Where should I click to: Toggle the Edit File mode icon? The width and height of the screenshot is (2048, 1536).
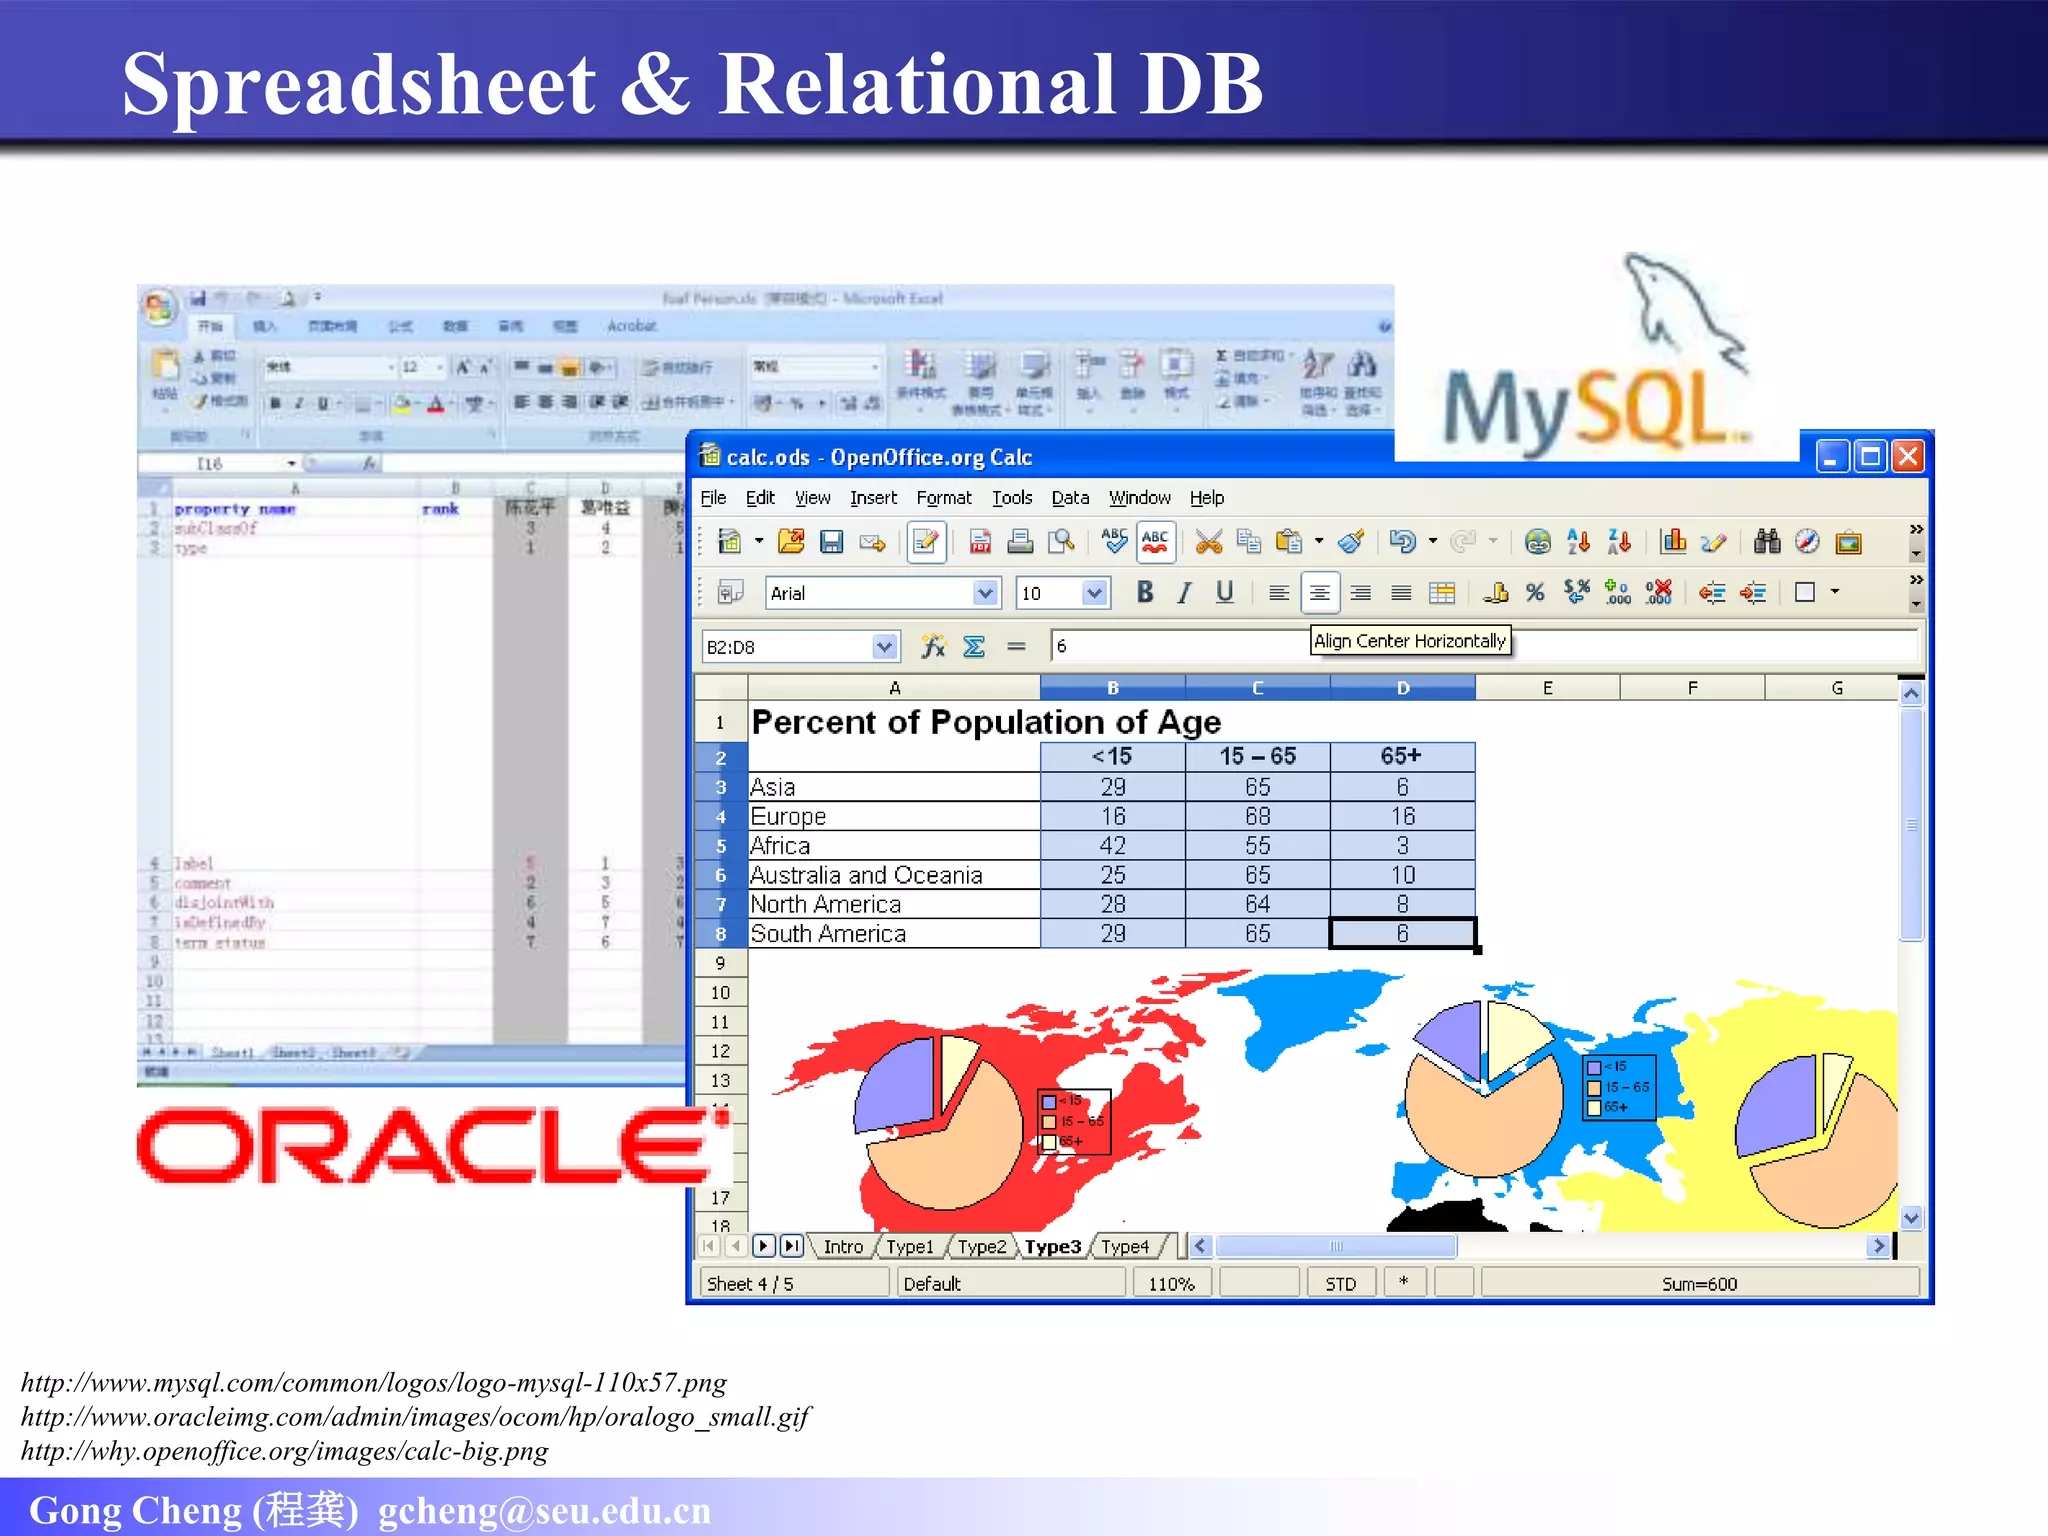926,542
